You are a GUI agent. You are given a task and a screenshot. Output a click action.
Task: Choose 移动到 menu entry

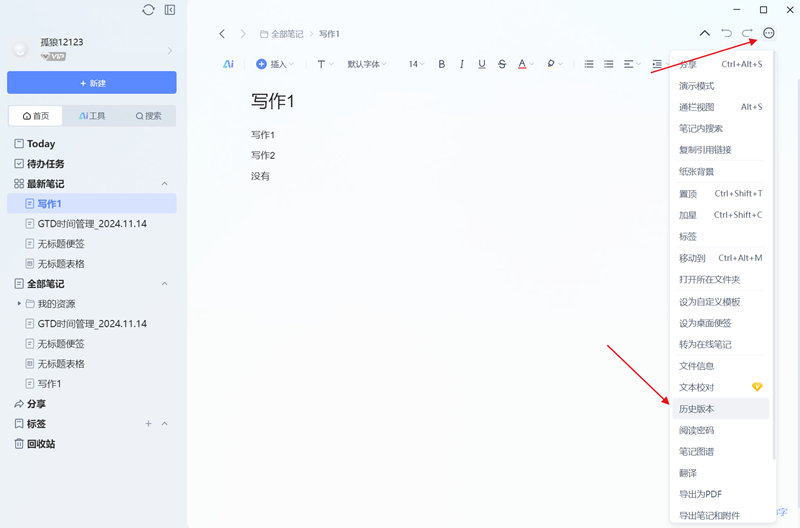(x=720, y=258)
